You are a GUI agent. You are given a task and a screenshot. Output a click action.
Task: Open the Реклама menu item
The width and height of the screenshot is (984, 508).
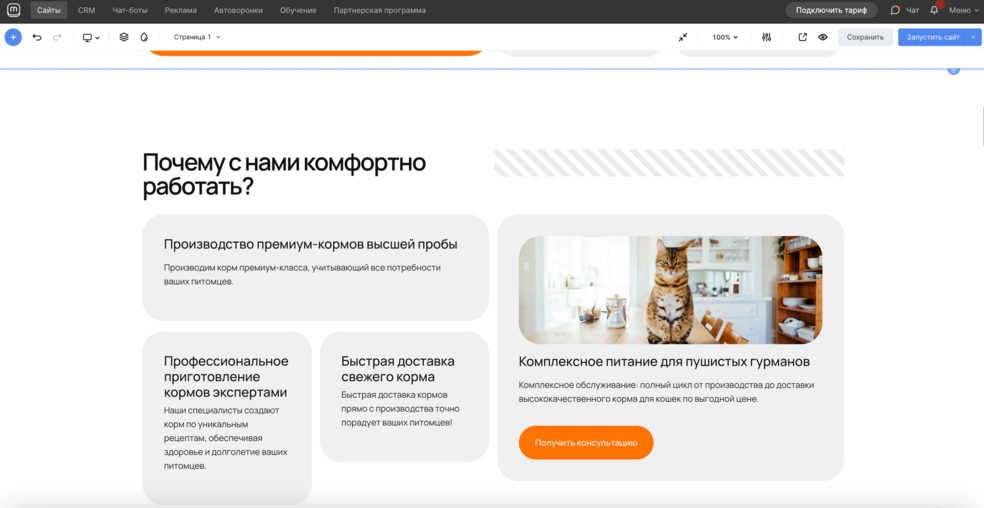pyautogui.click(x=181, y=10)
